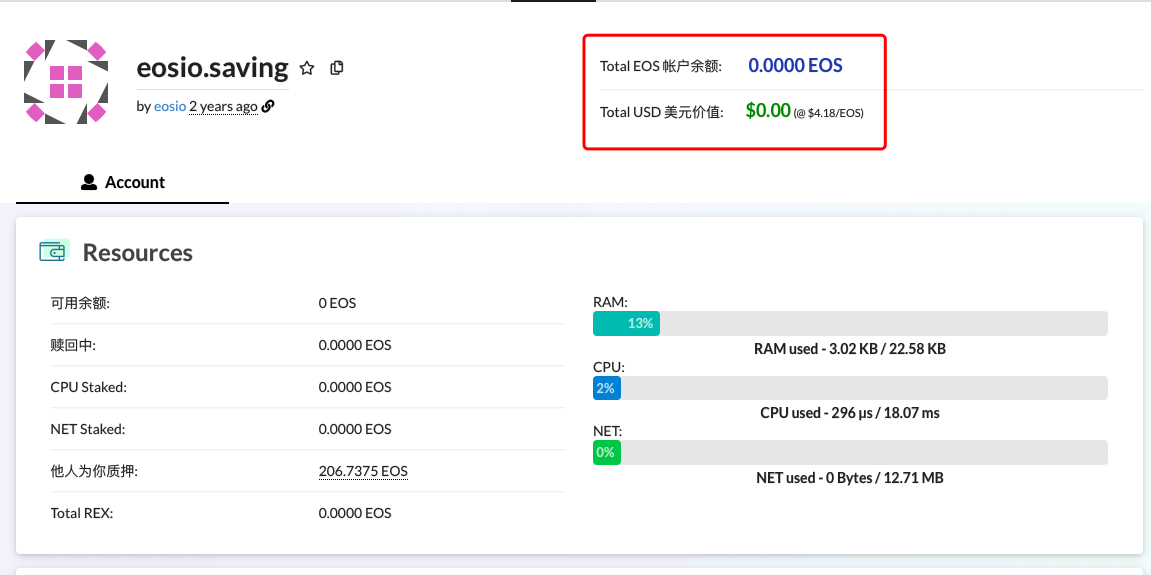This screenshot has width=1151, height=575.
Task: Copy account name with the copy icon
Action: 336,68
